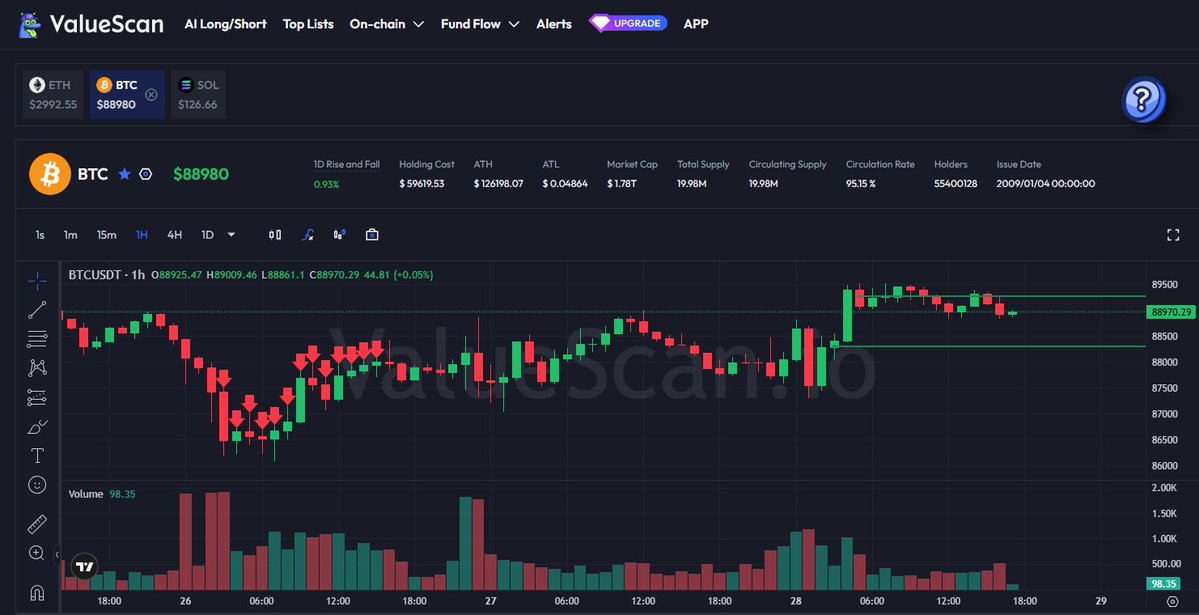The image size is (1199, 615).
Task: Enter fullscreen chart mode
Action: point(1173,235)
